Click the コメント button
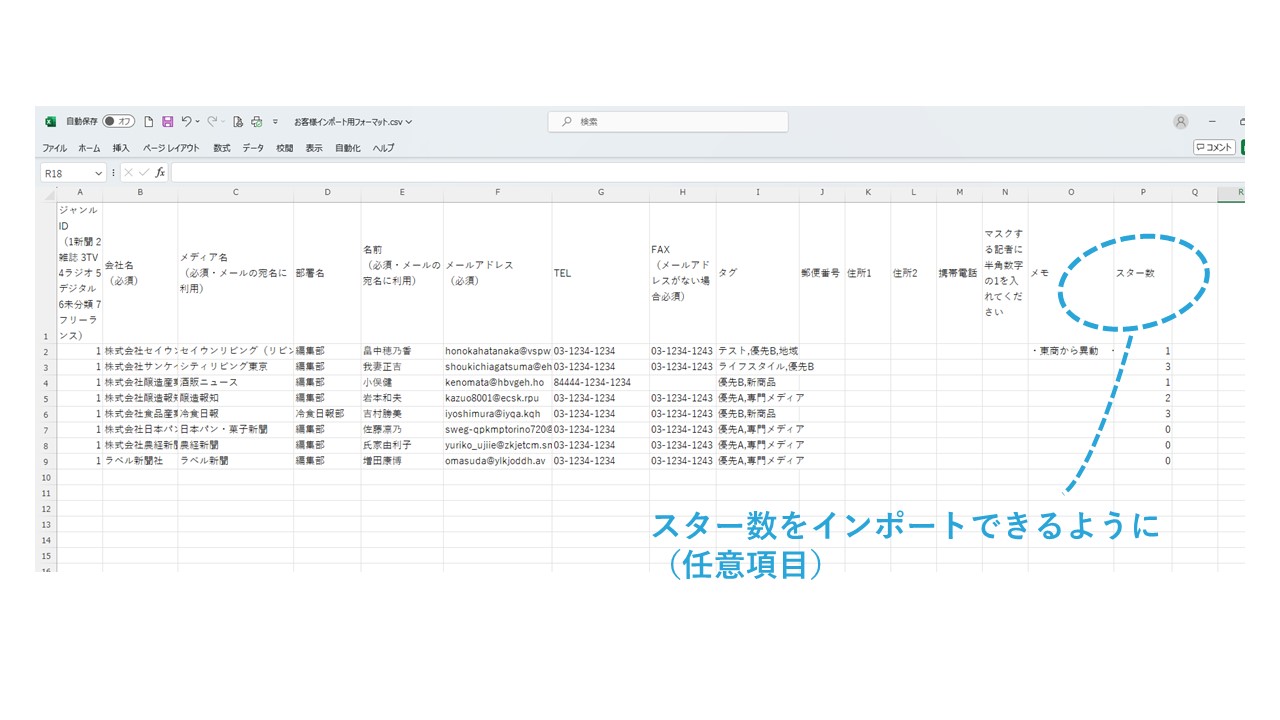 [1214, 148]
